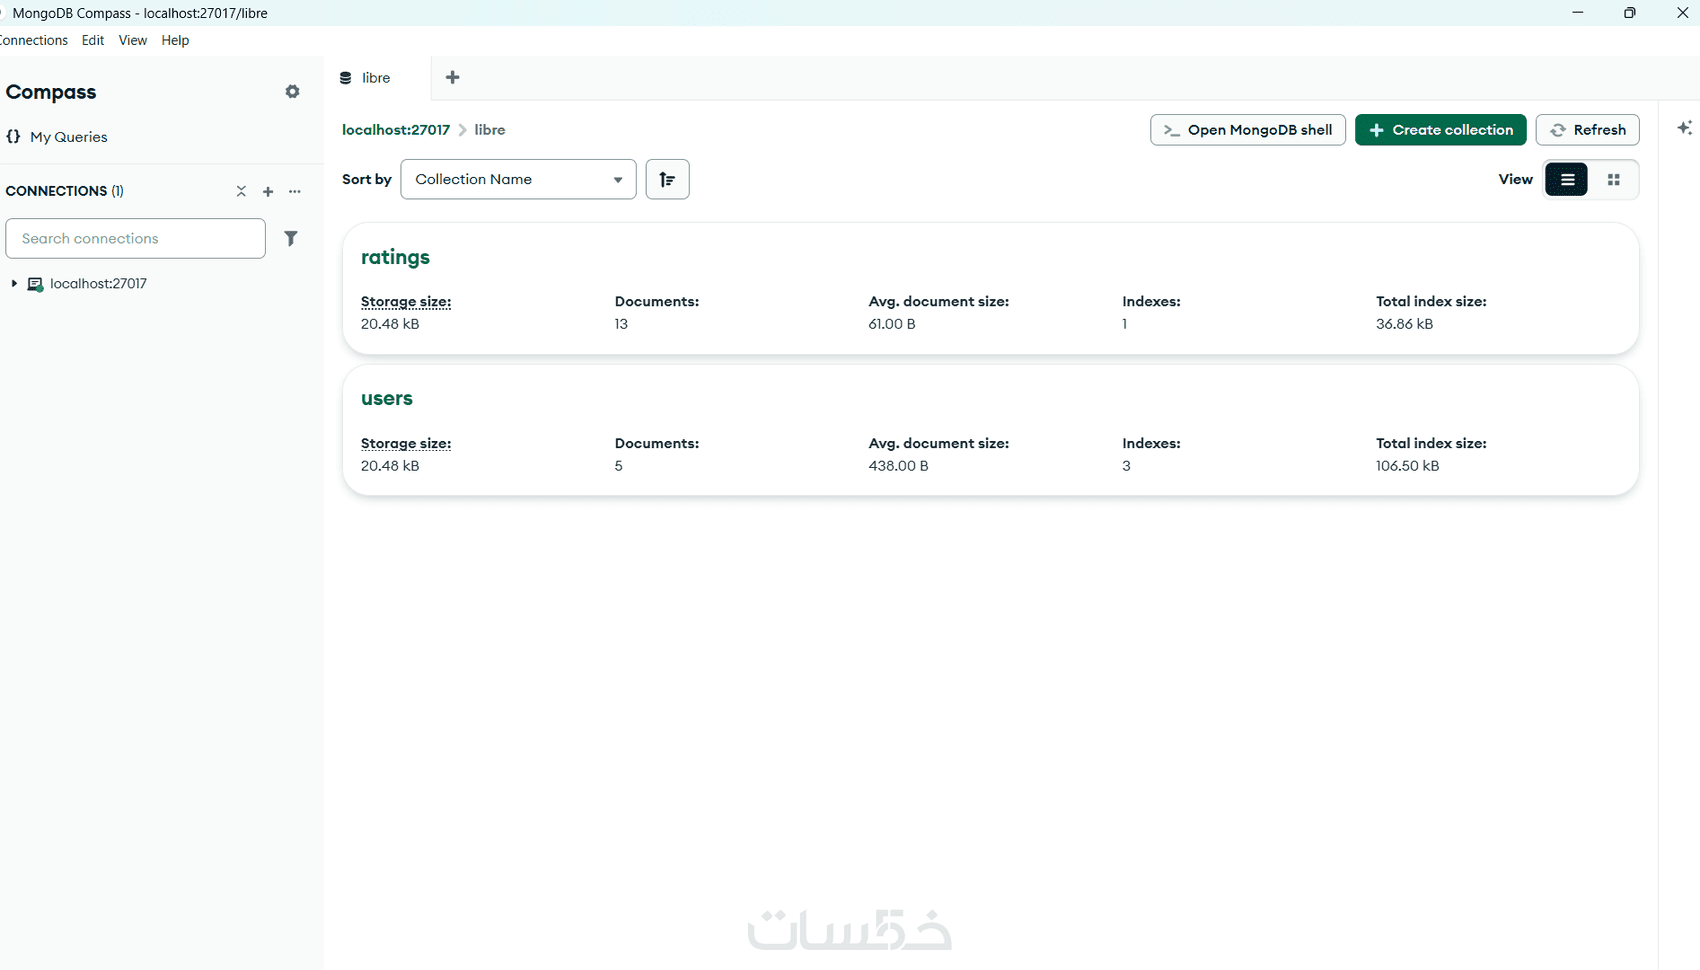Screen dimensions: 1700x970
Task: Click Storage size label under ratings
Action: coord(406,301)
